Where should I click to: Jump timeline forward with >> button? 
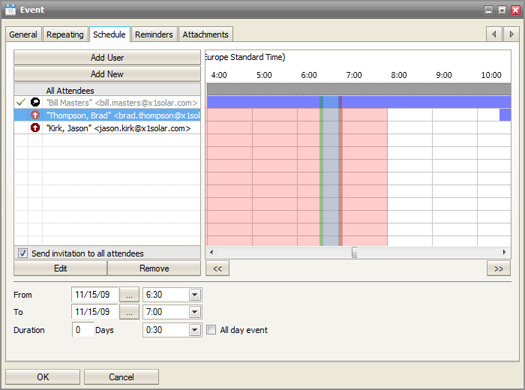click(x=499, y=268)
